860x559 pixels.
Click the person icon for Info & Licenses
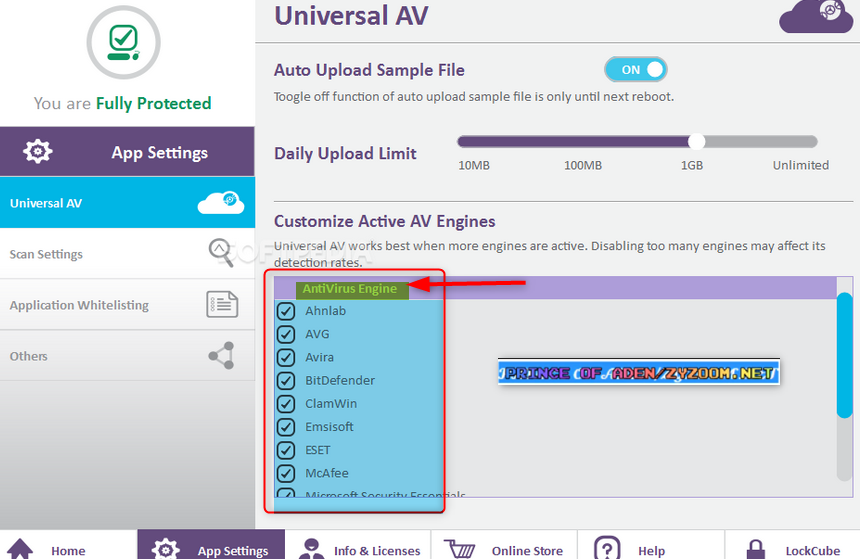click(x=312, y=549)
